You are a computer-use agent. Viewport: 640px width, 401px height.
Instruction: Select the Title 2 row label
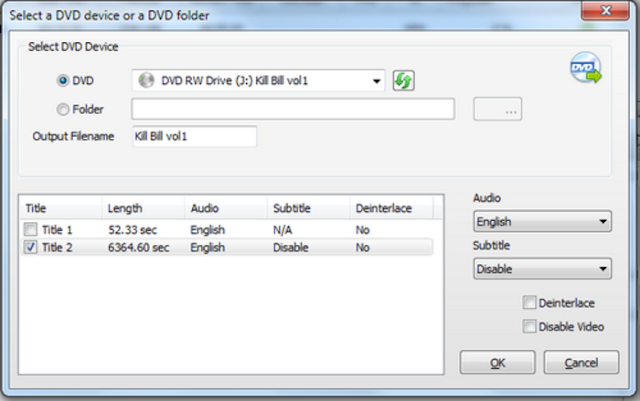(x=57, y=247)
